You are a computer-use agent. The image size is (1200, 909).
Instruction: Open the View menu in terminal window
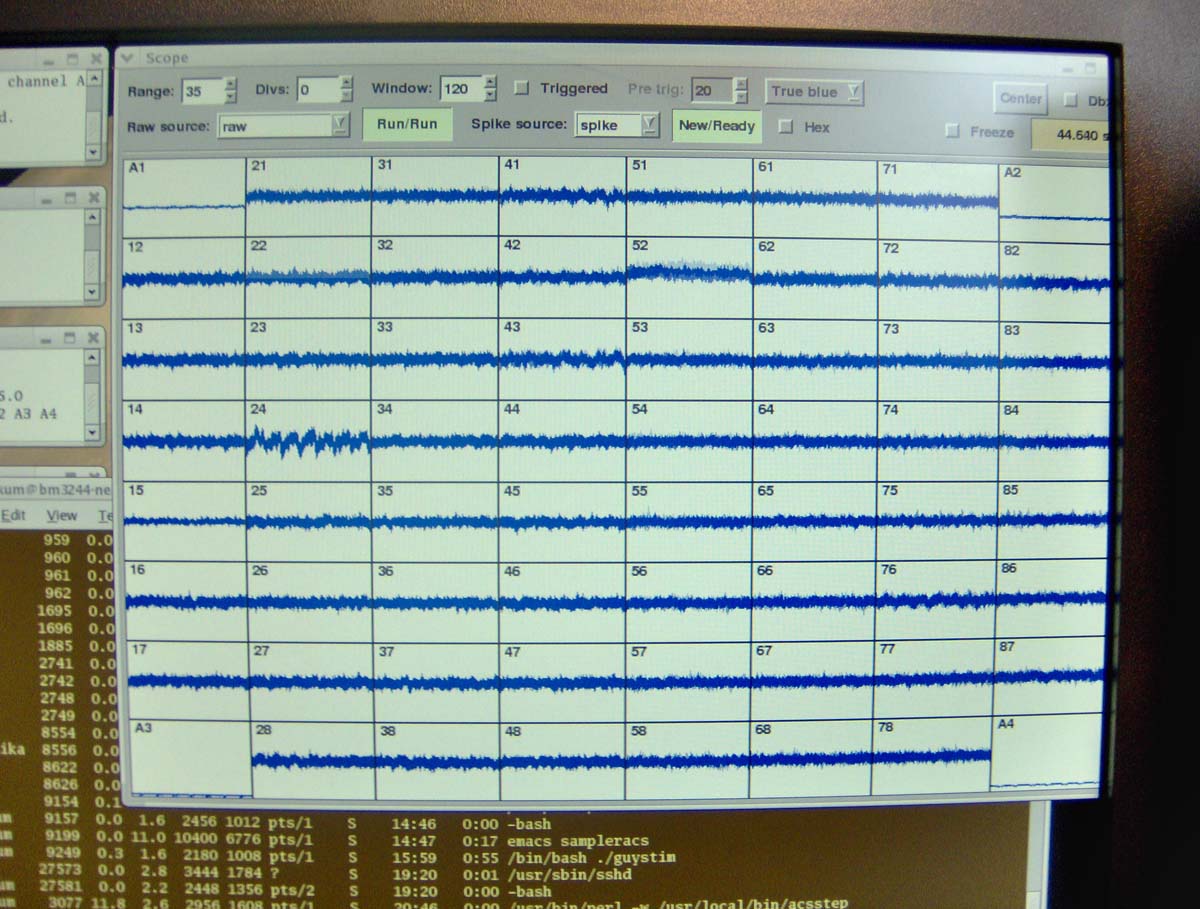61,515
